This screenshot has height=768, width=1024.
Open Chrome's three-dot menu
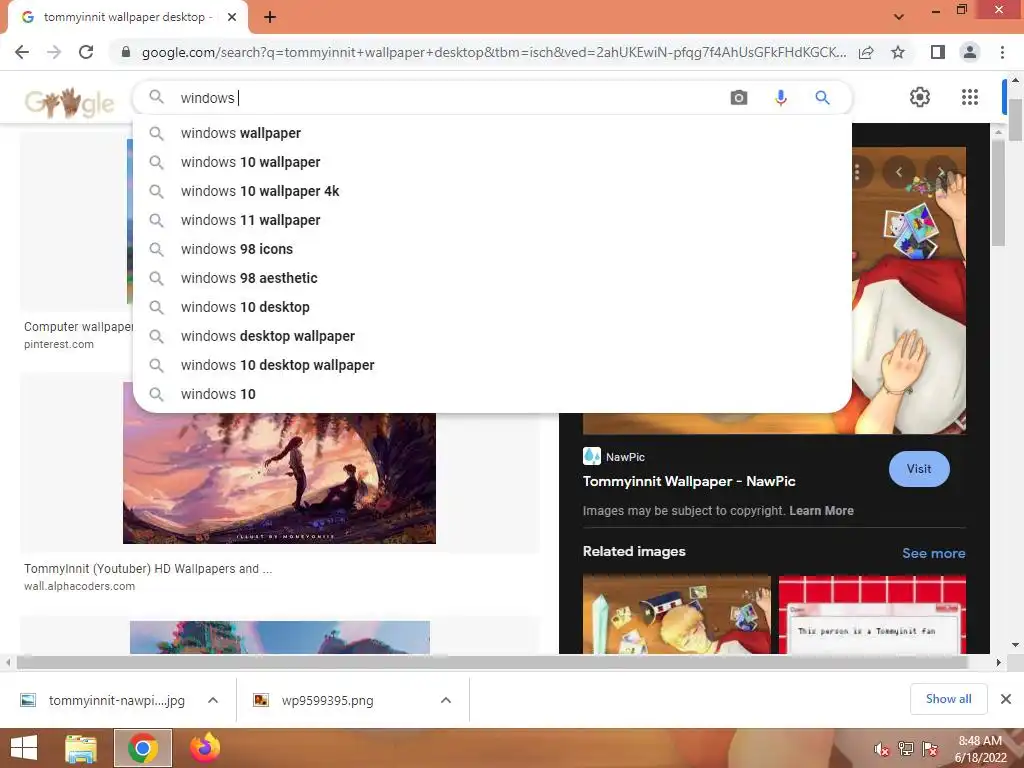coord(1002,52)
